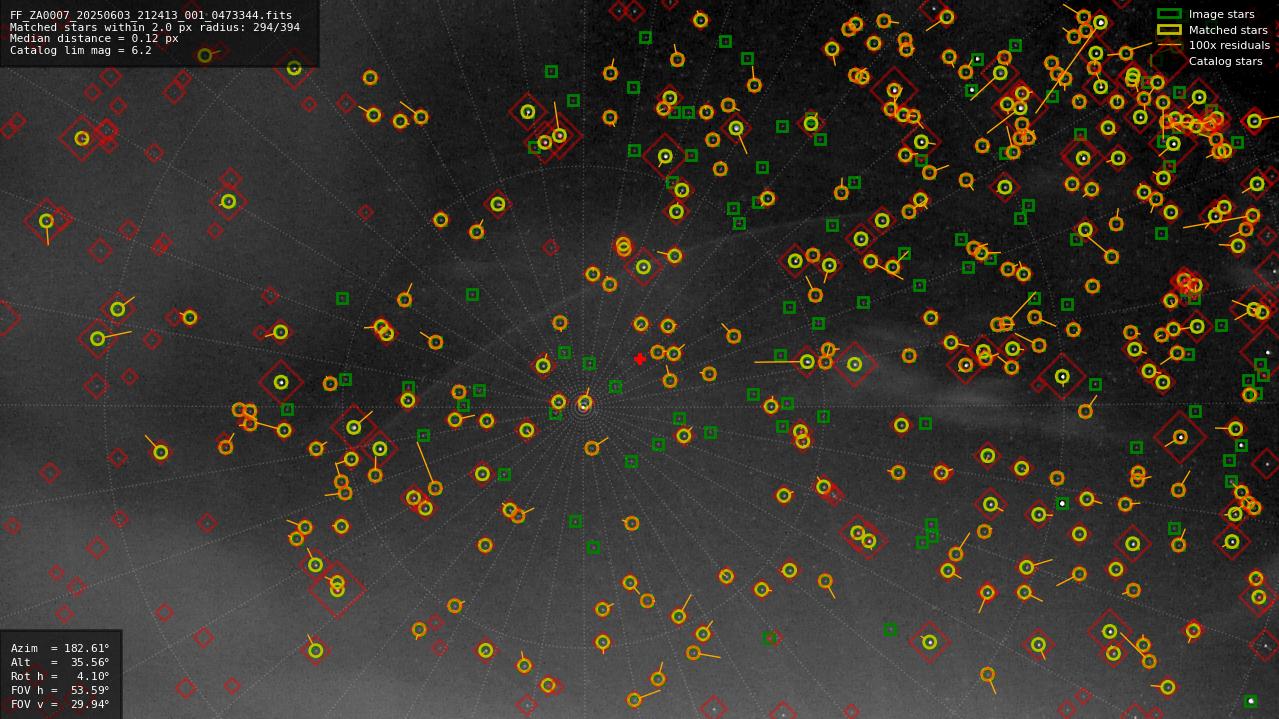
Task: Click the 'Azim = 182.61°' value
Action: pyautogui.click(x=60, y=648)
